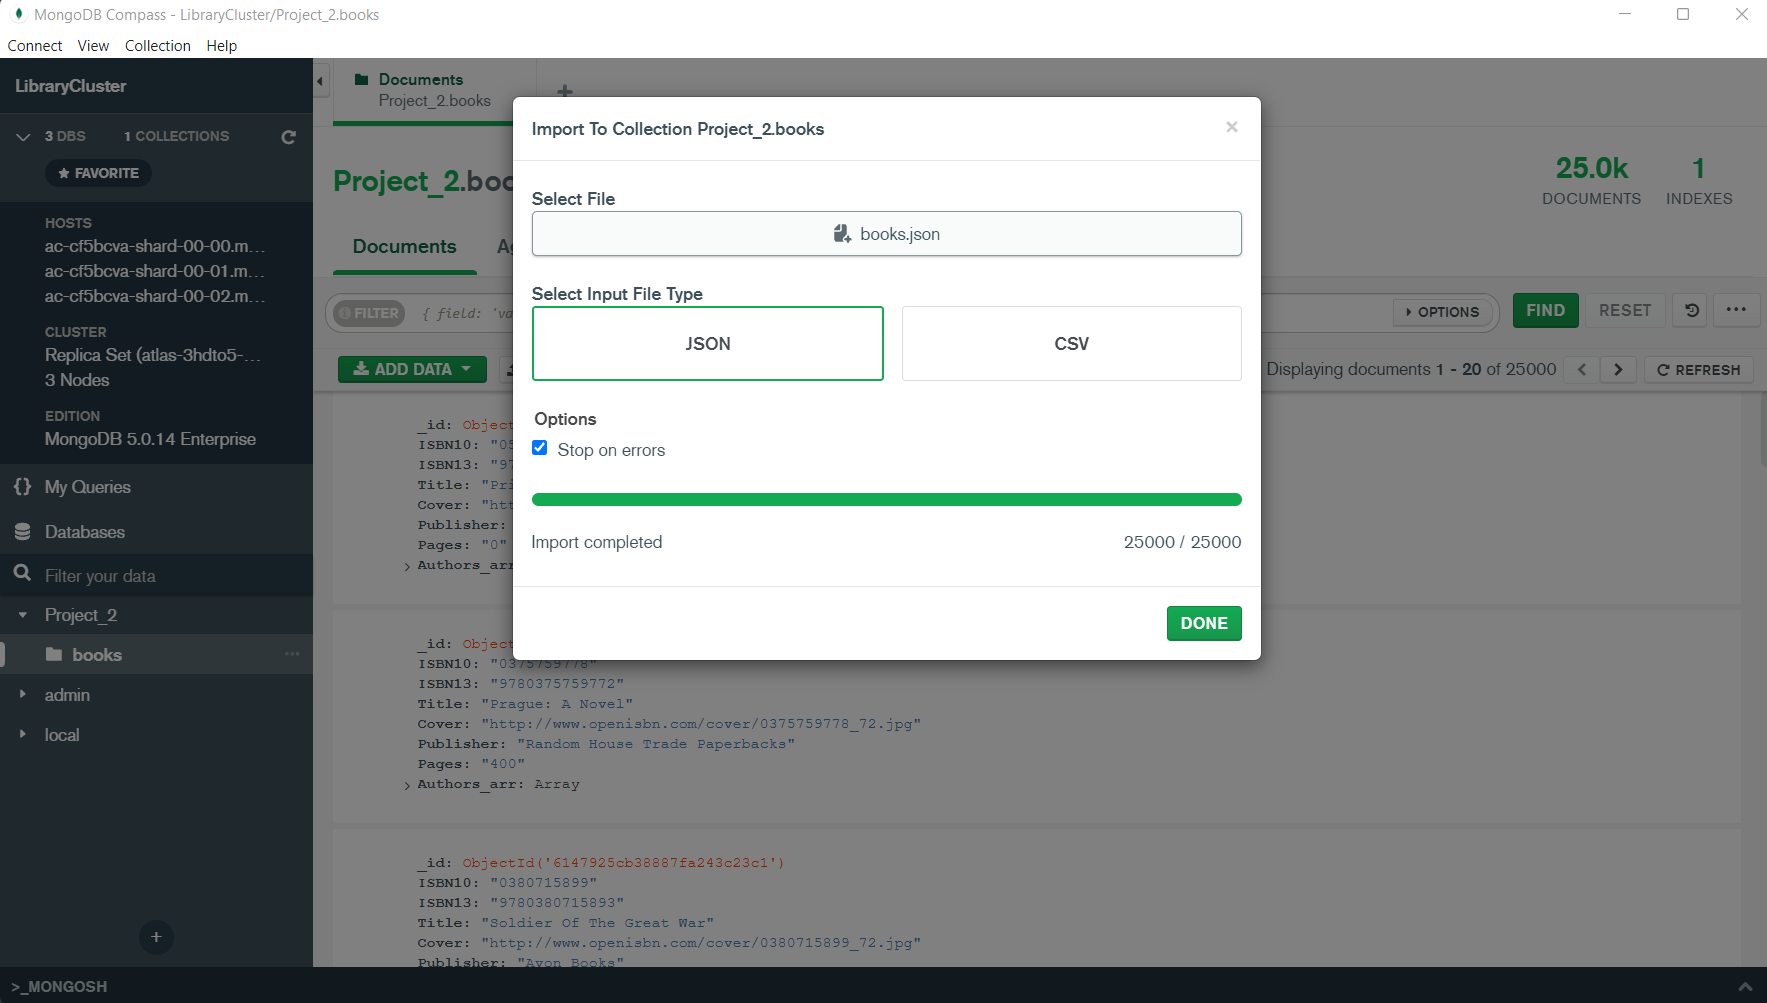Open the Collection menu
Screen dimensions: 1767x1003
pyautogui.click(x=157, y=46)
